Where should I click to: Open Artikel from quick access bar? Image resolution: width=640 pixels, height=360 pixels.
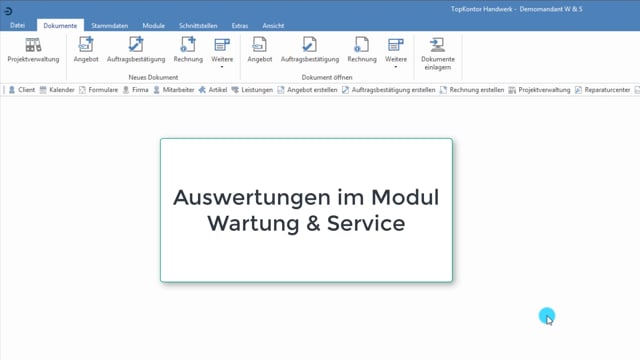pyautogui.click(x=213, y=90)
